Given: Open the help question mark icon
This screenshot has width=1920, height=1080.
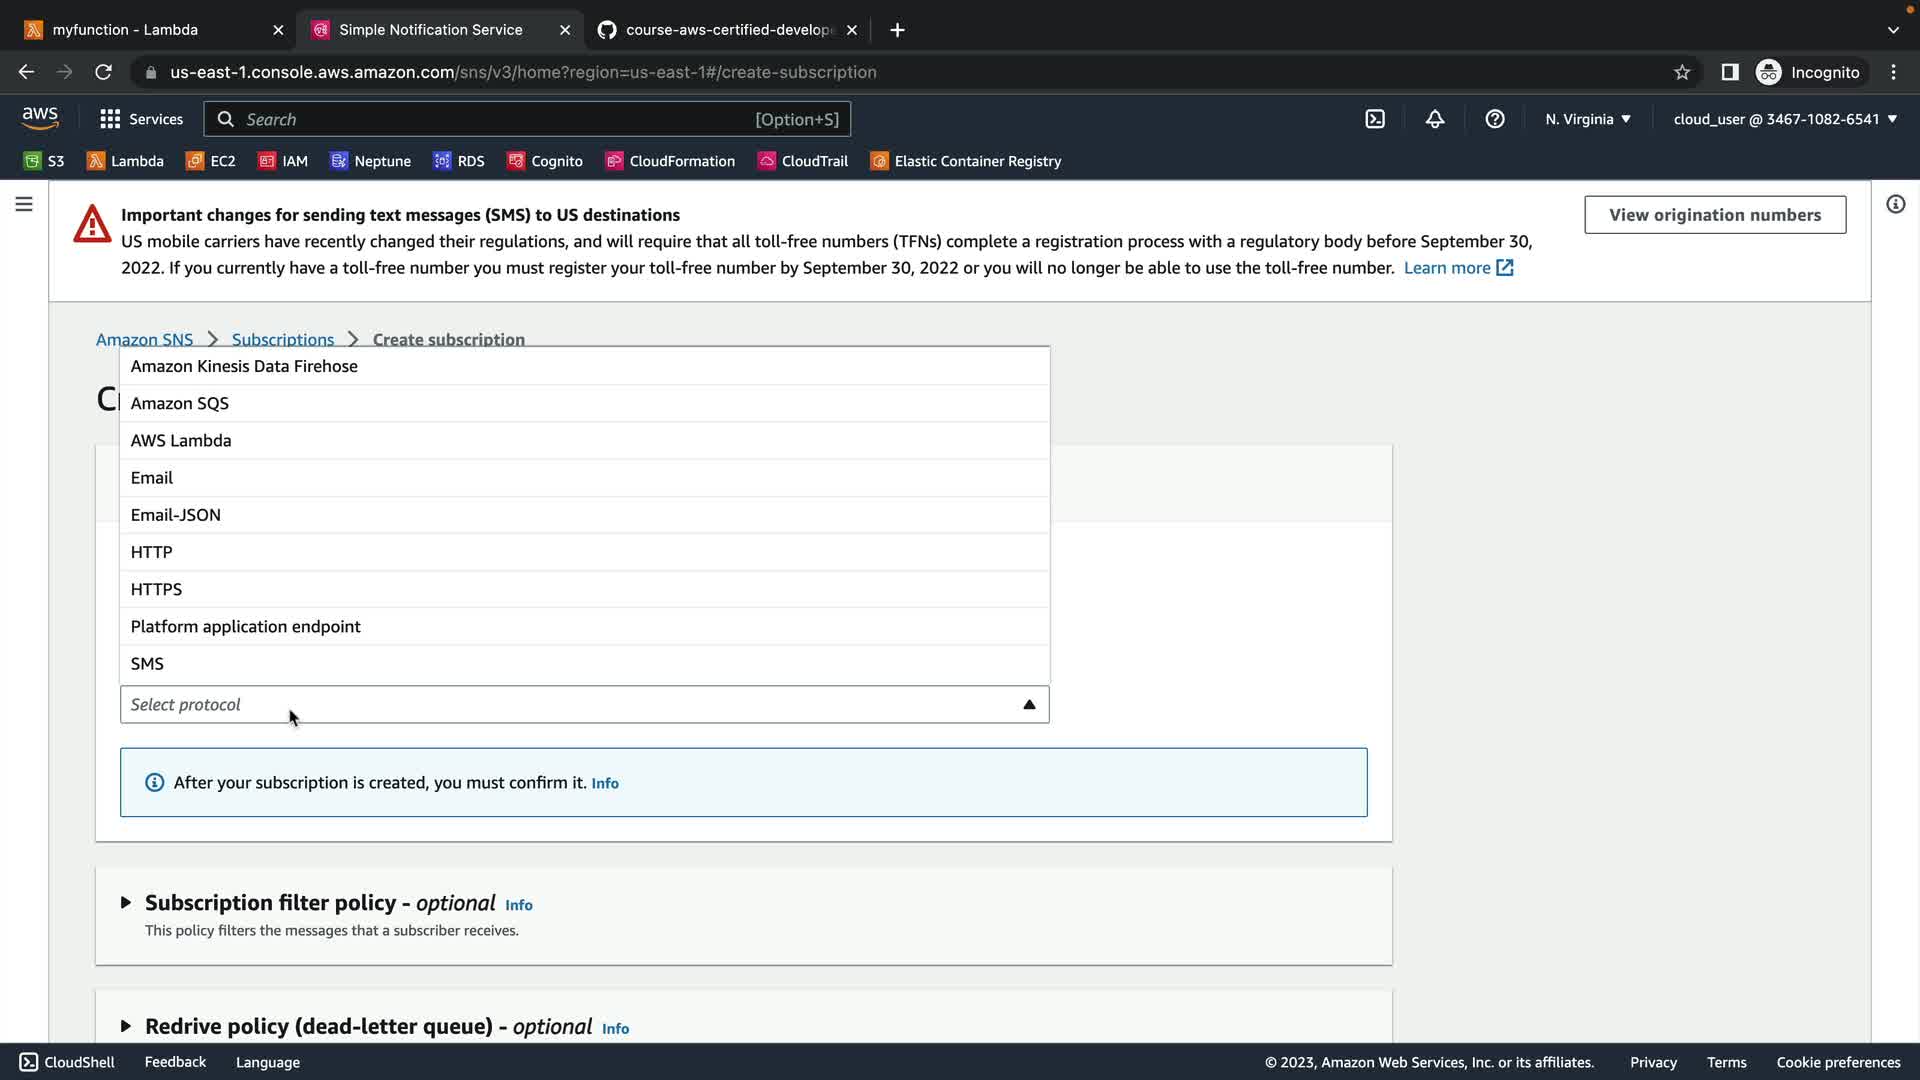Looking at the screenshot, I should click(x=1495, y=119).
